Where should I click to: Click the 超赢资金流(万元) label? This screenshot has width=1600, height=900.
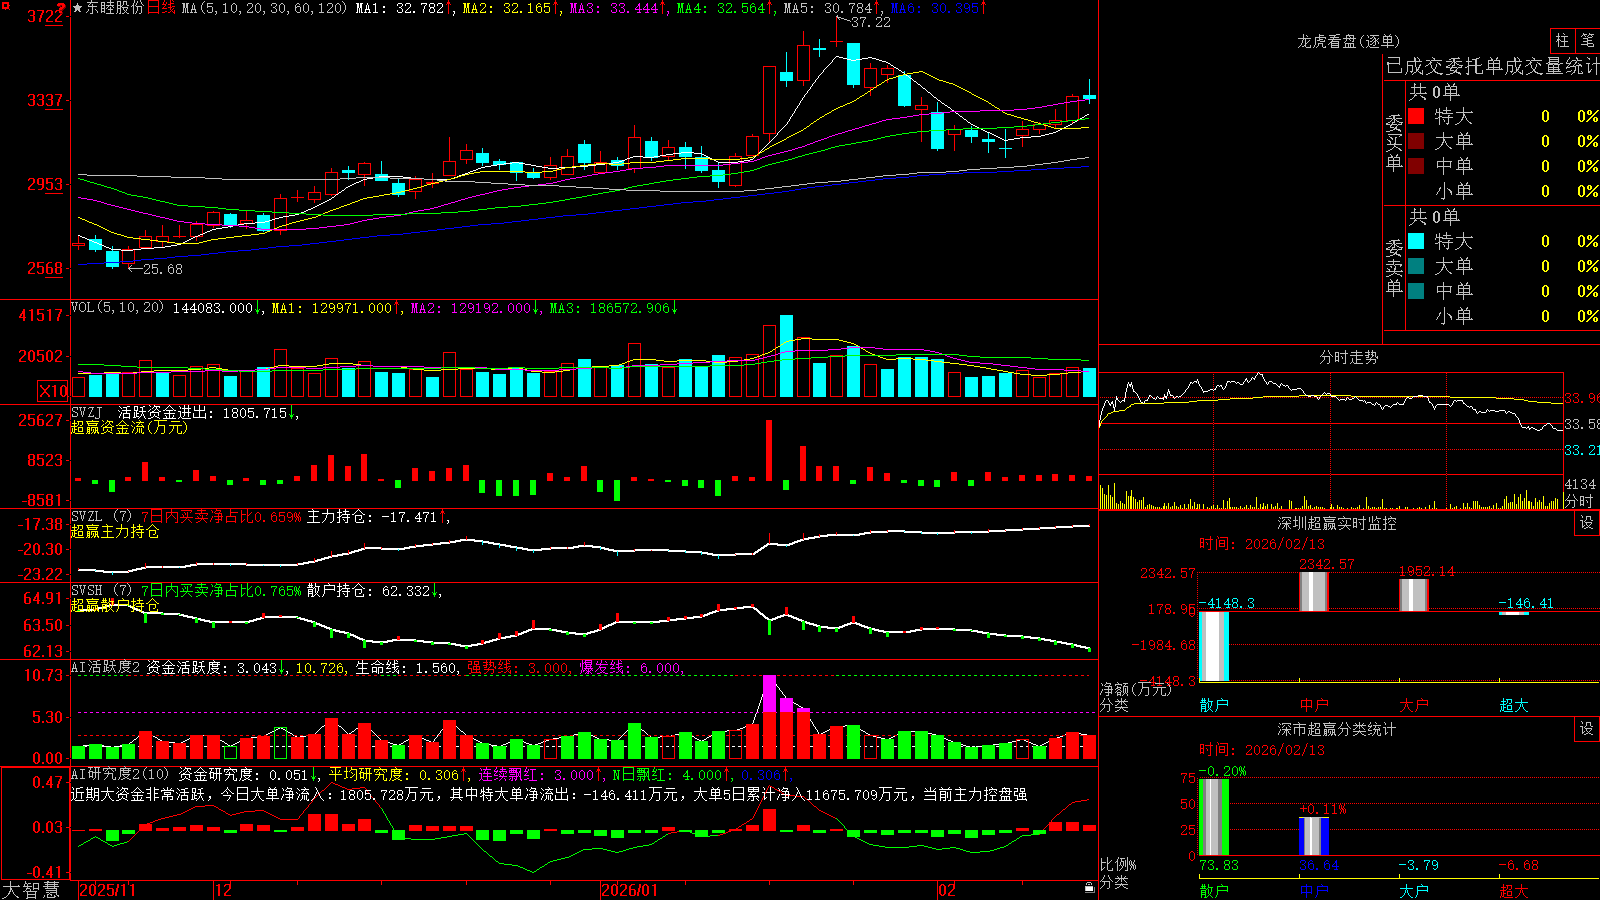(x=129, y=427)
